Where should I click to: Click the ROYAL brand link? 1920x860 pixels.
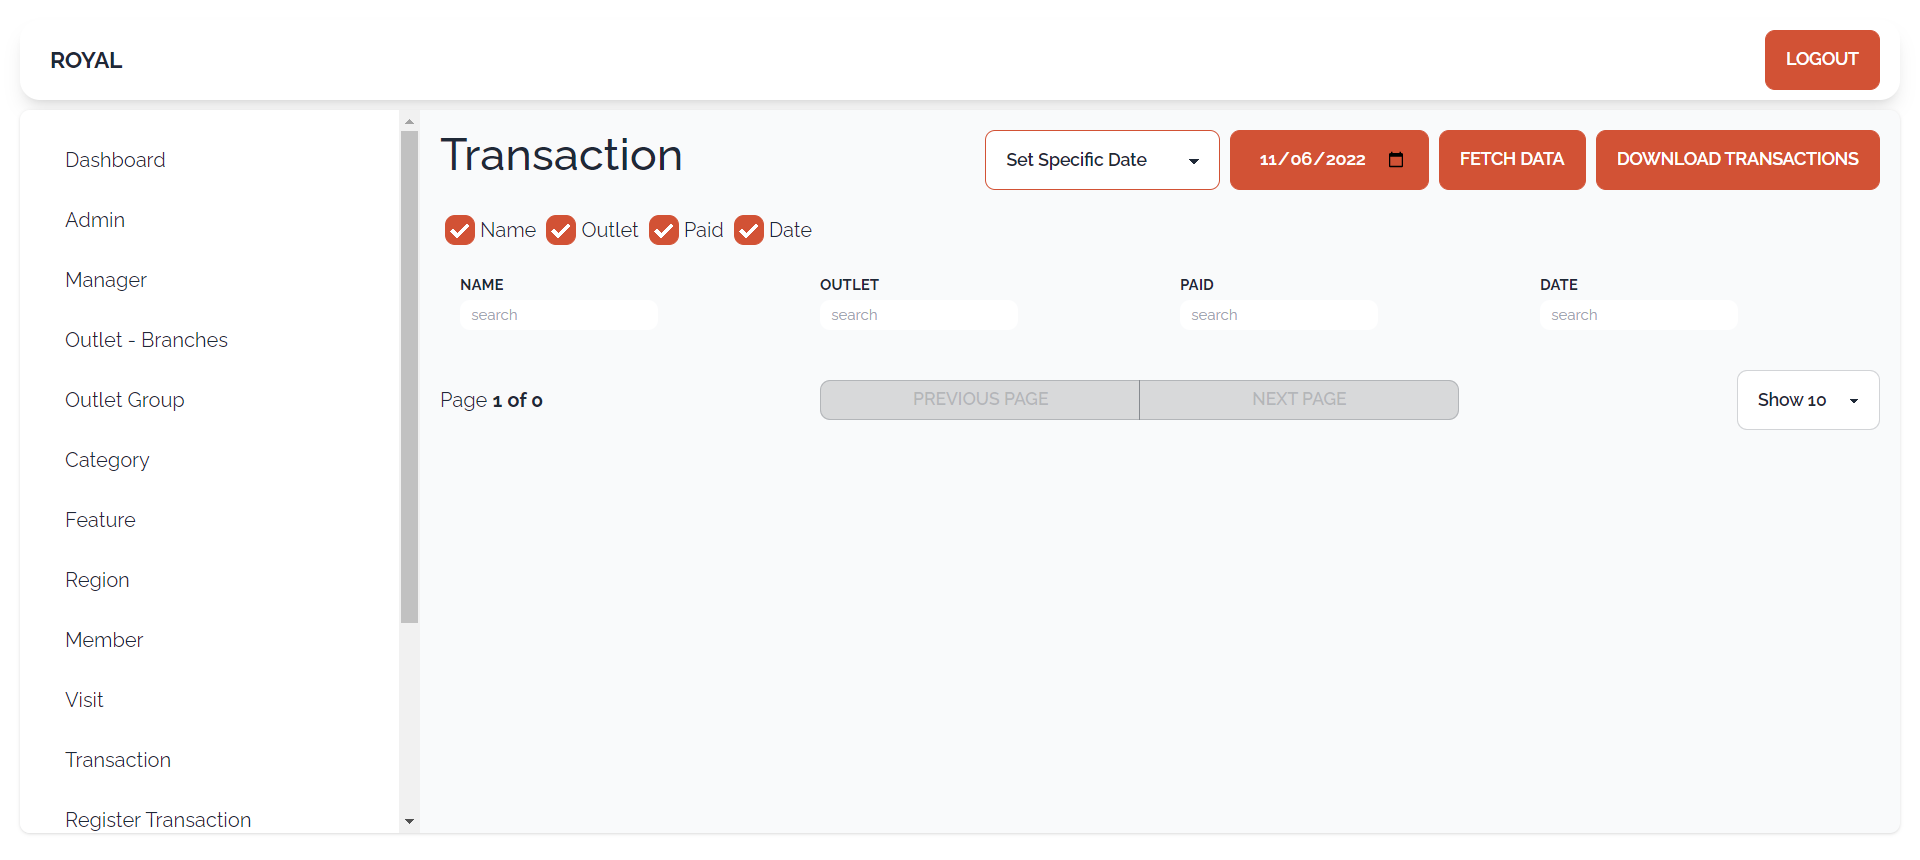pyautogui.click(x=86, y=60)
